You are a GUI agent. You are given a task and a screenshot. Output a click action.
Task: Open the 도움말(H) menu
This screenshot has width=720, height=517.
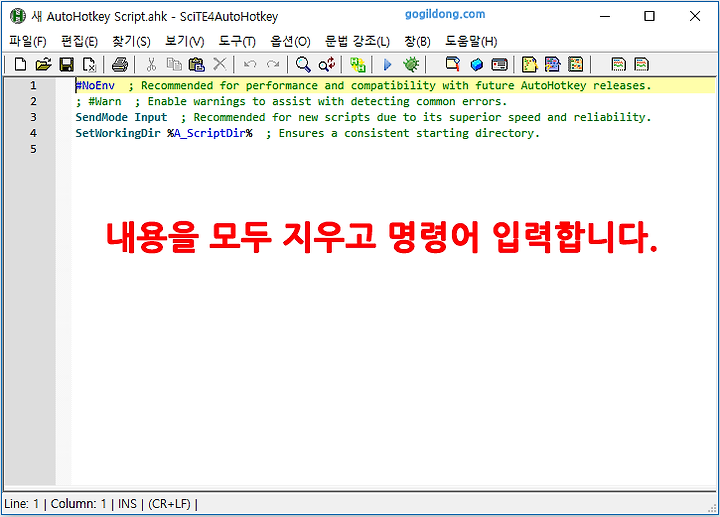pos(471,41)
